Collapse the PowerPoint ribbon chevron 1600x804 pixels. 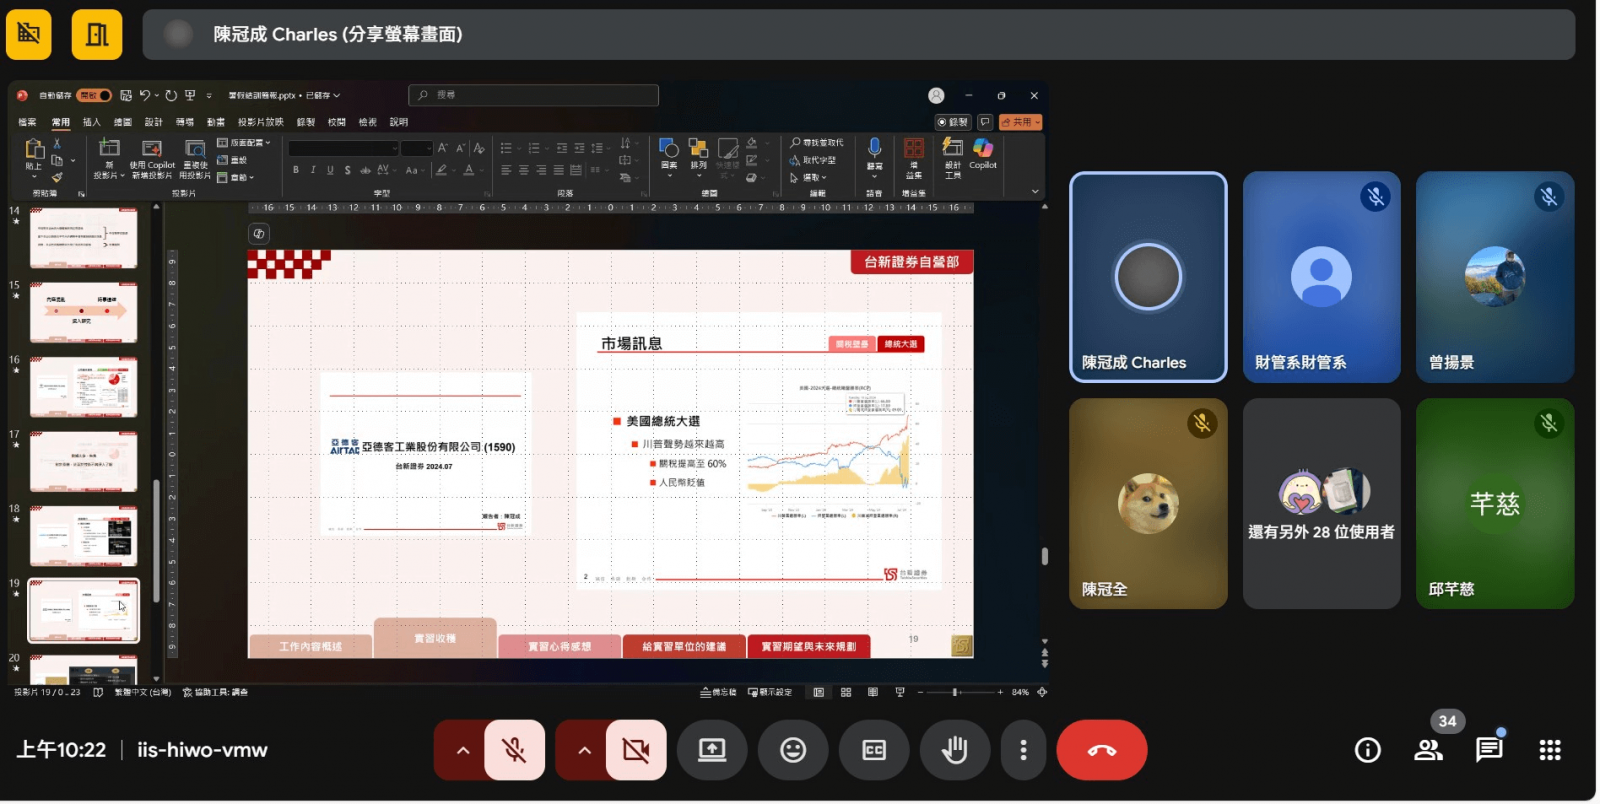coord(1035,191)
